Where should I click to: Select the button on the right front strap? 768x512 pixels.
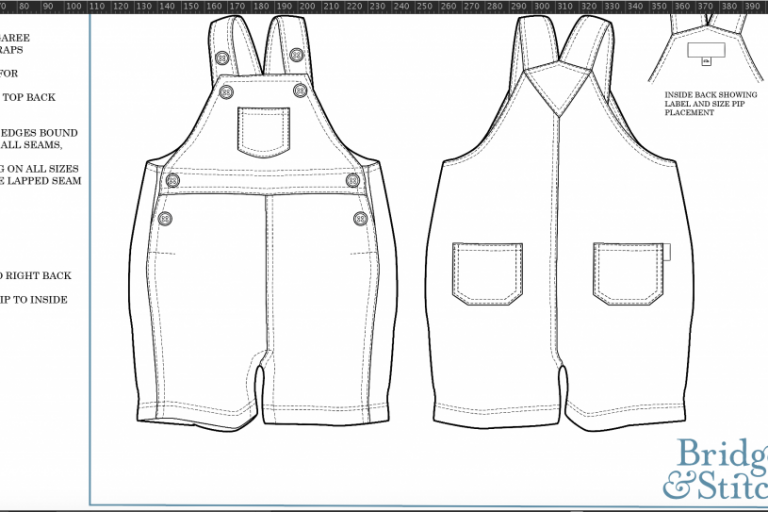click(x=296, y=55)
